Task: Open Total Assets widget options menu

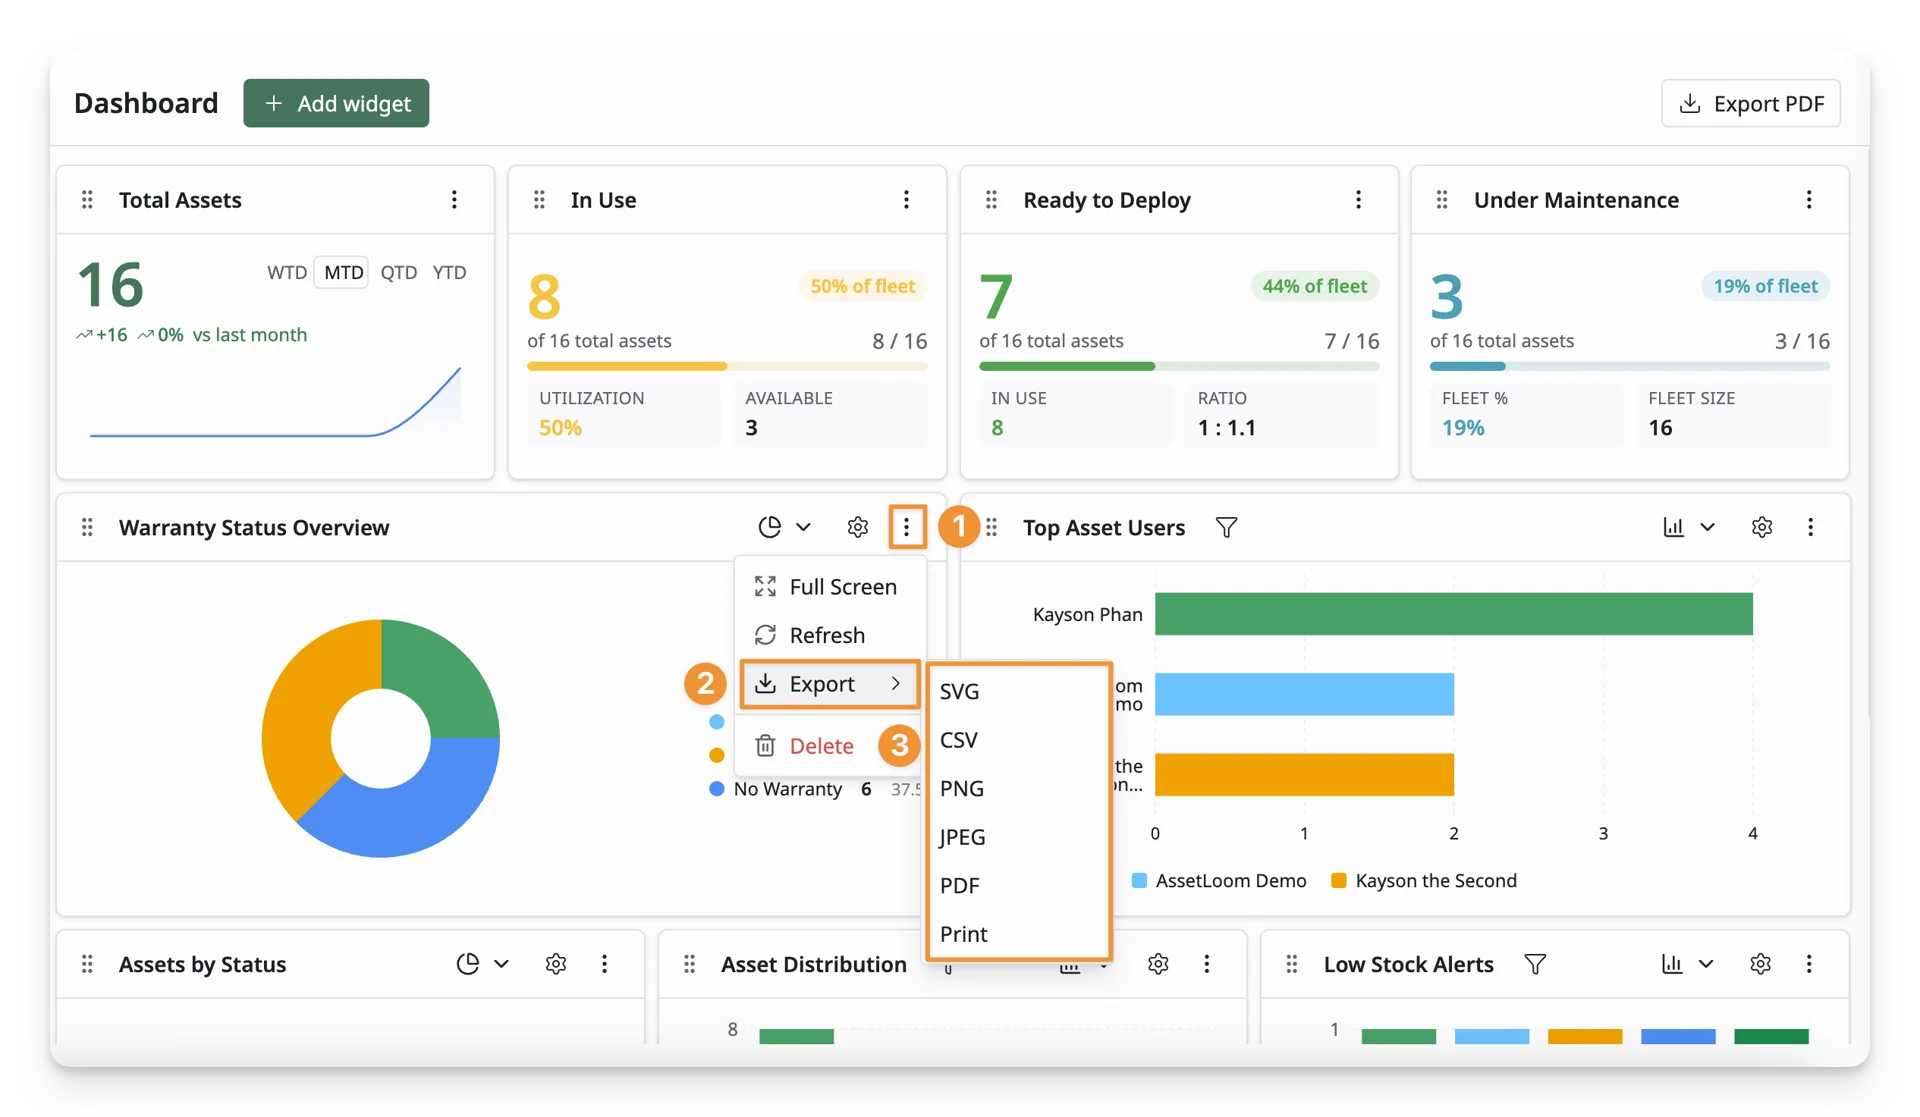Action: coord(454,200)
